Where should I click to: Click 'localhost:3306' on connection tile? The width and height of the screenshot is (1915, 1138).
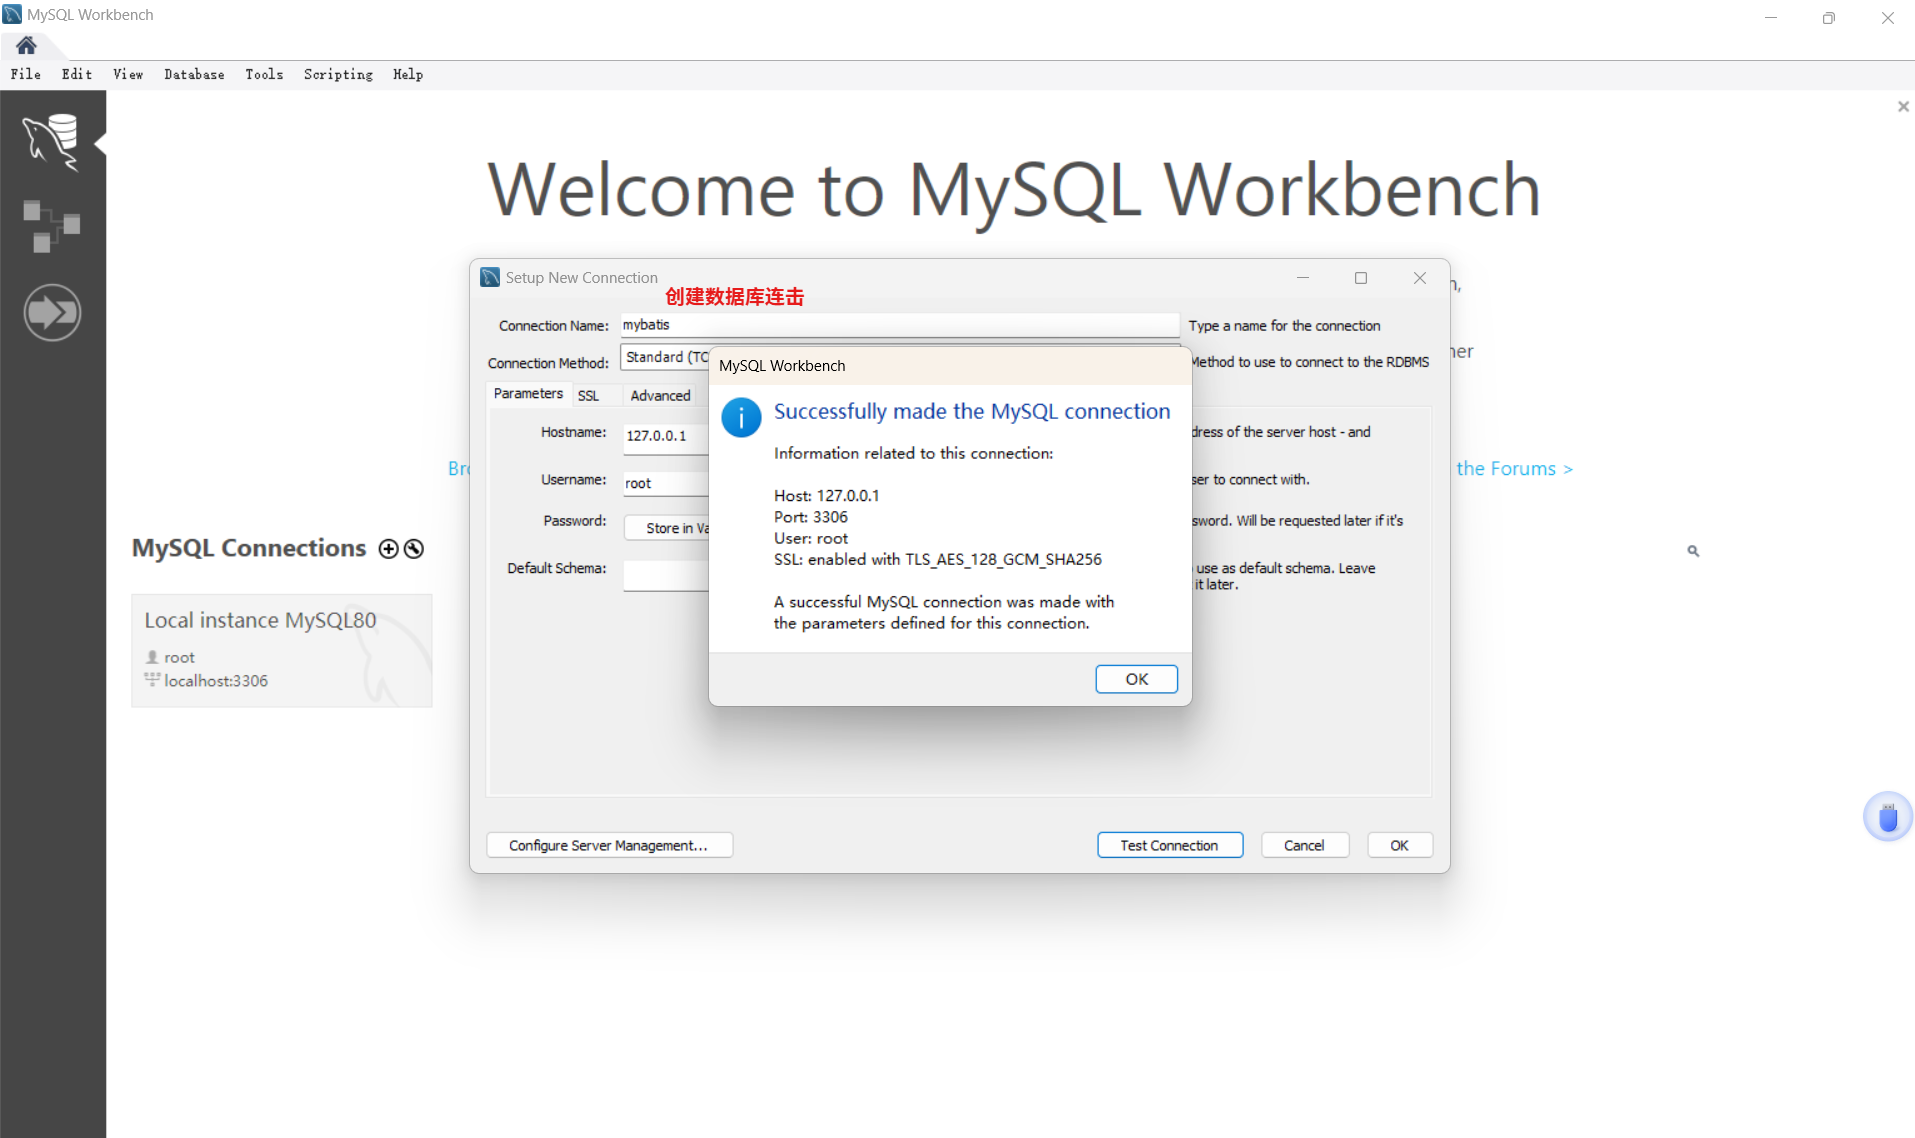[x=216, y=681]
